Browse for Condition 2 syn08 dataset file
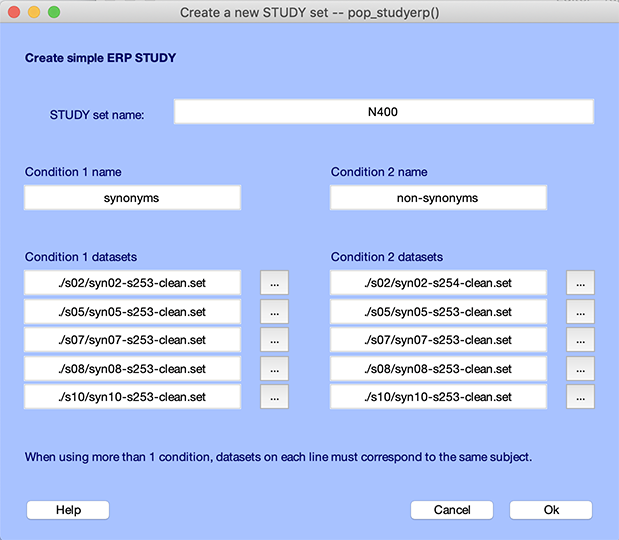 click(580, 369)
